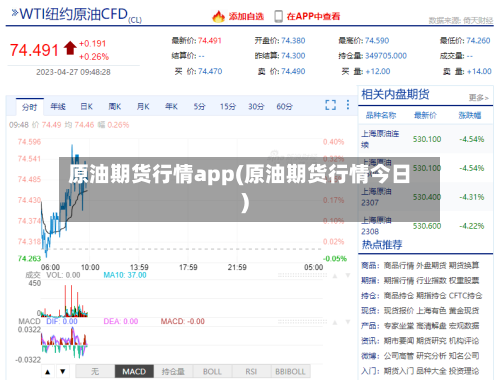
Task: Open the CFTC持仓 link
Action: (x=465, y=296)
